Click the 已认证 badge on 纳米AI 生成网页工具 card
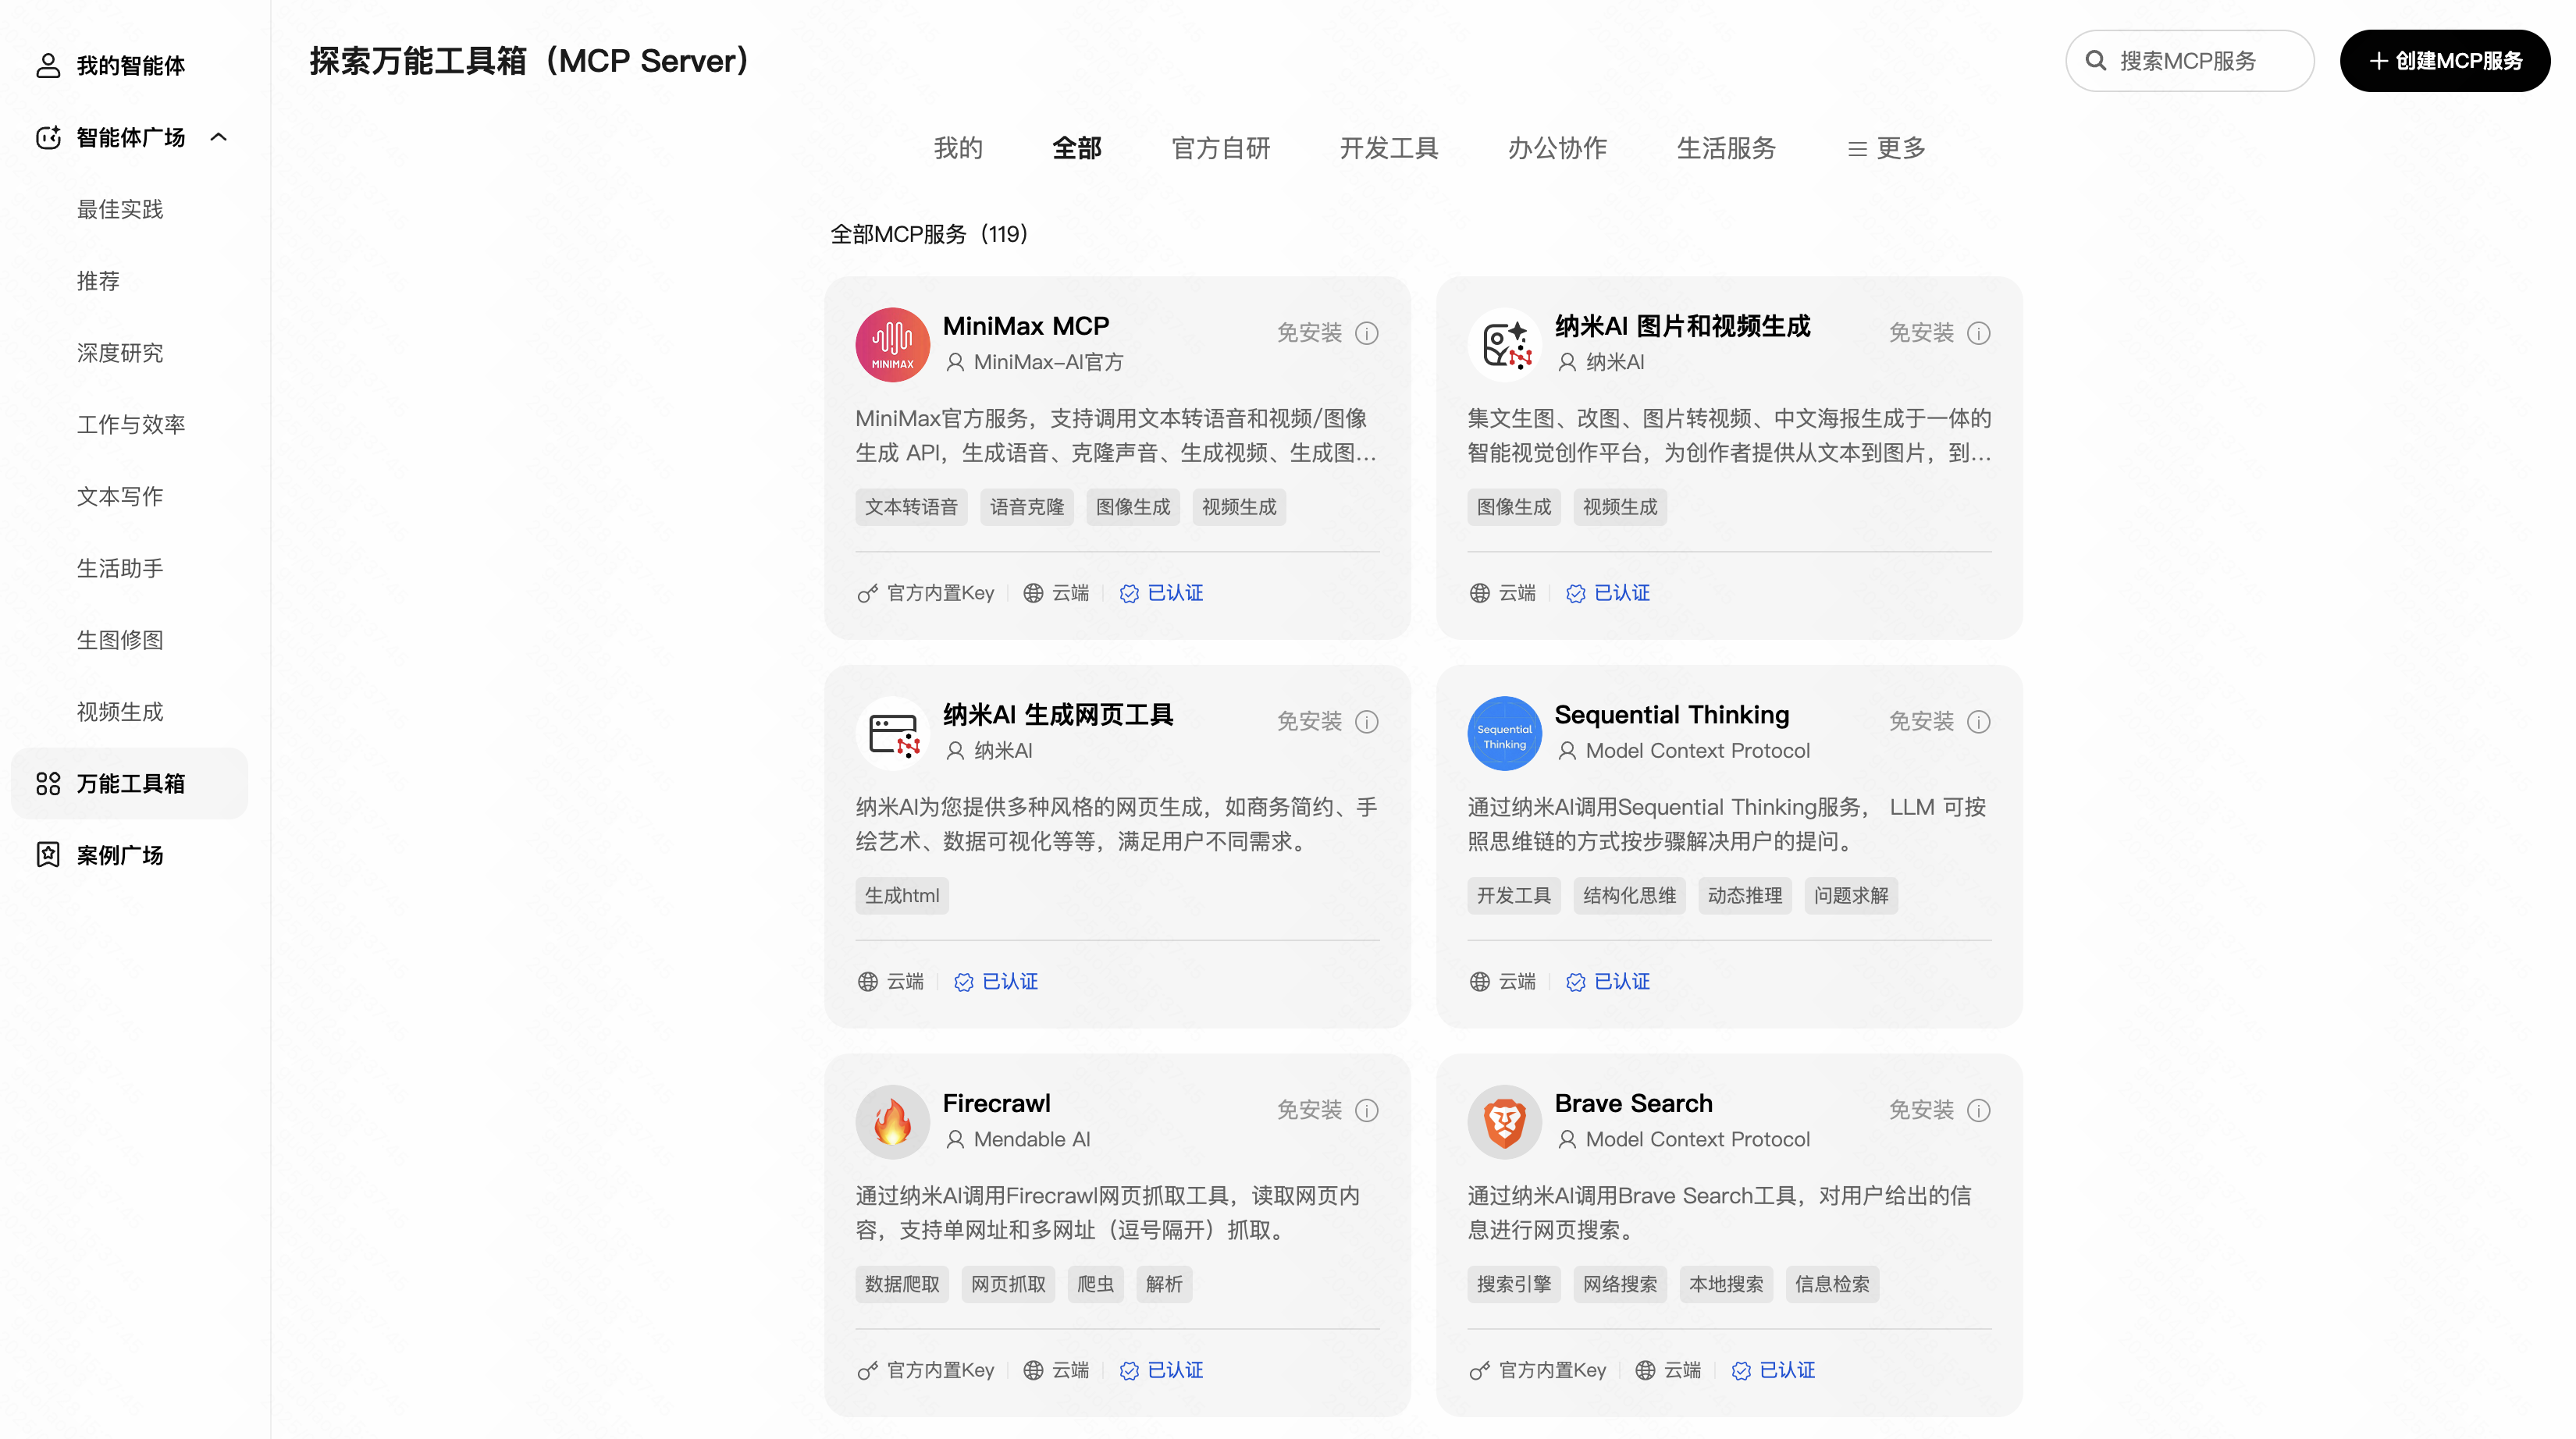Viewport: 2576px width, 1439px height. pos(996,982)
